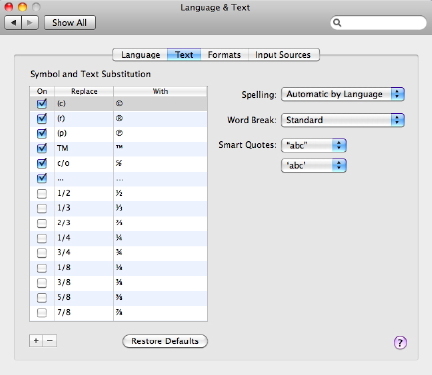This screenshot has height=375, width=432.
Task: Uncheck the (c) substitution checkbox
Action: [x=42, y=104]
